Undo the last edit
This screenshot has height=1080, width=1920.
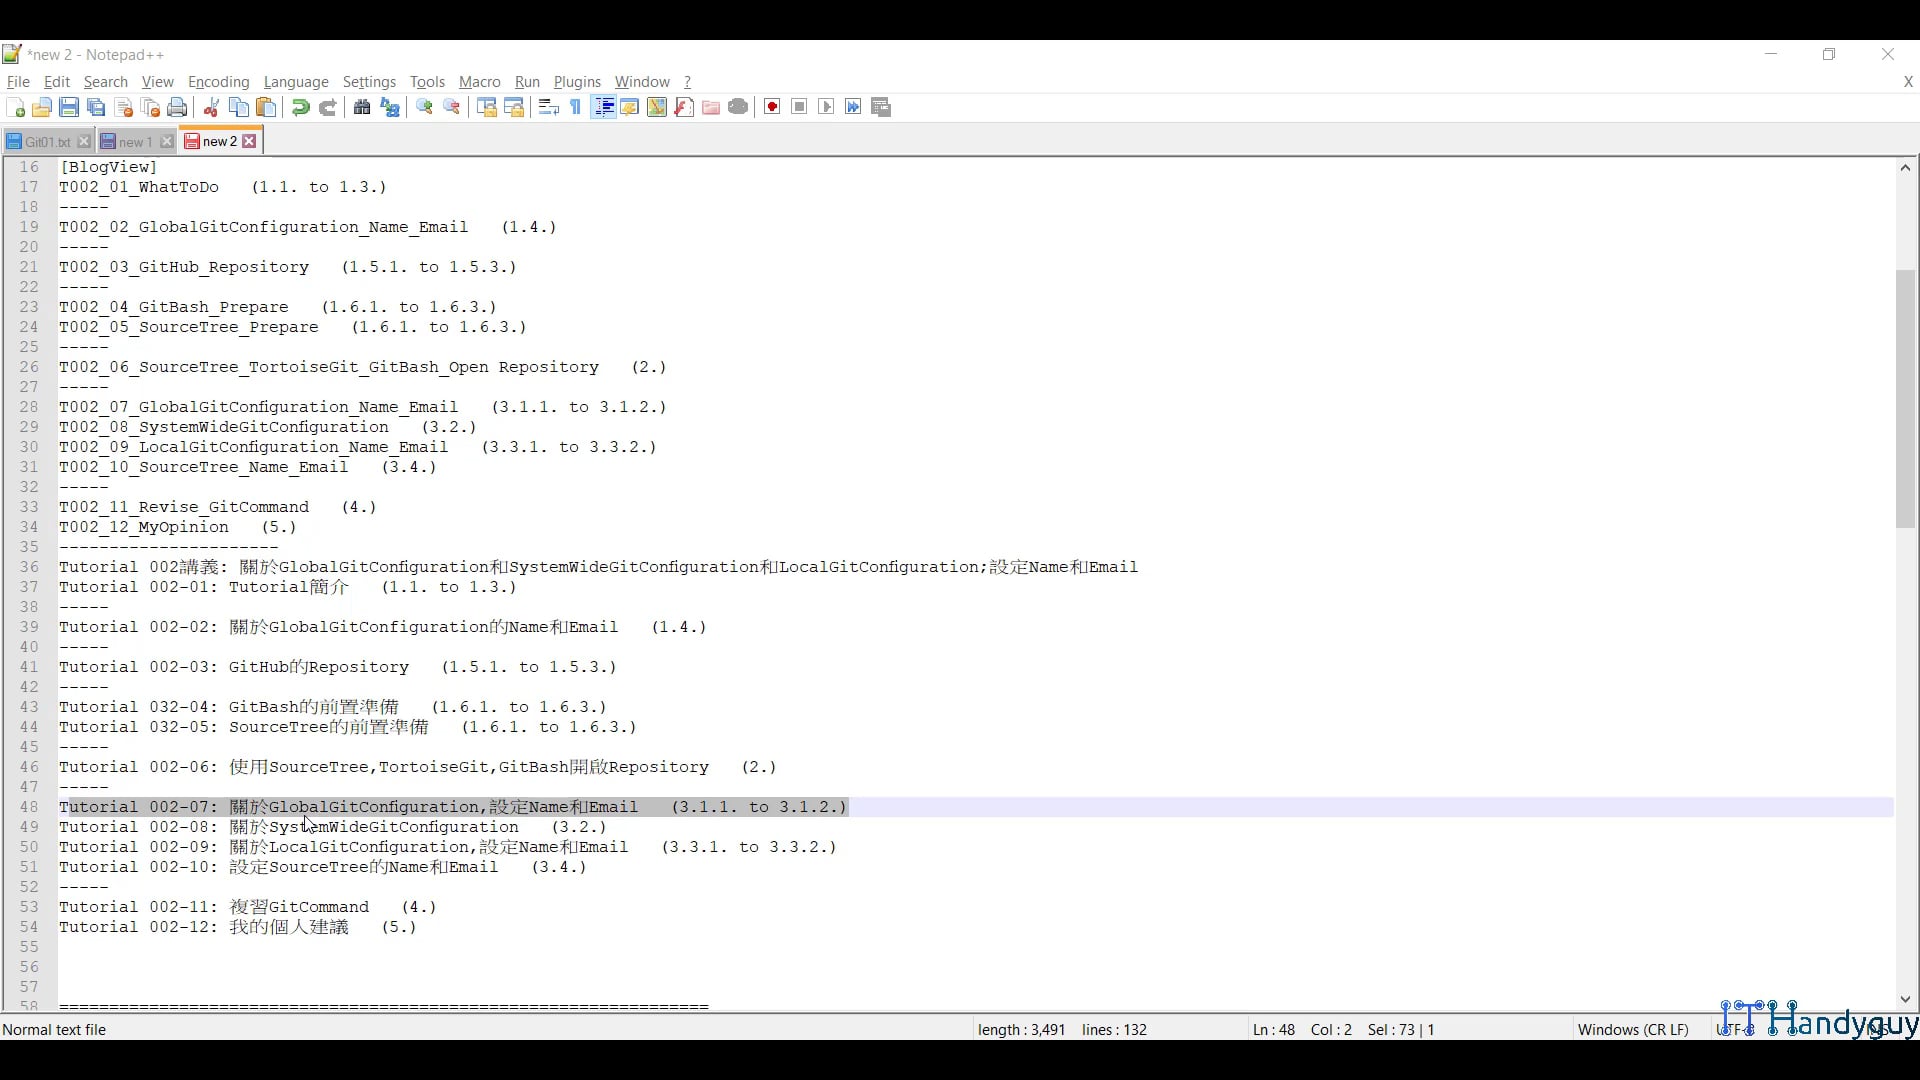point(300,107)
